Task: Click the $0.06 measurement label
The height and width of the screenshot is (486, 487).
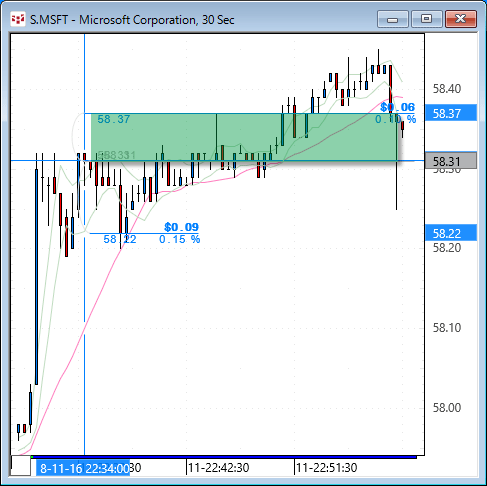Action: pos(397,107)
